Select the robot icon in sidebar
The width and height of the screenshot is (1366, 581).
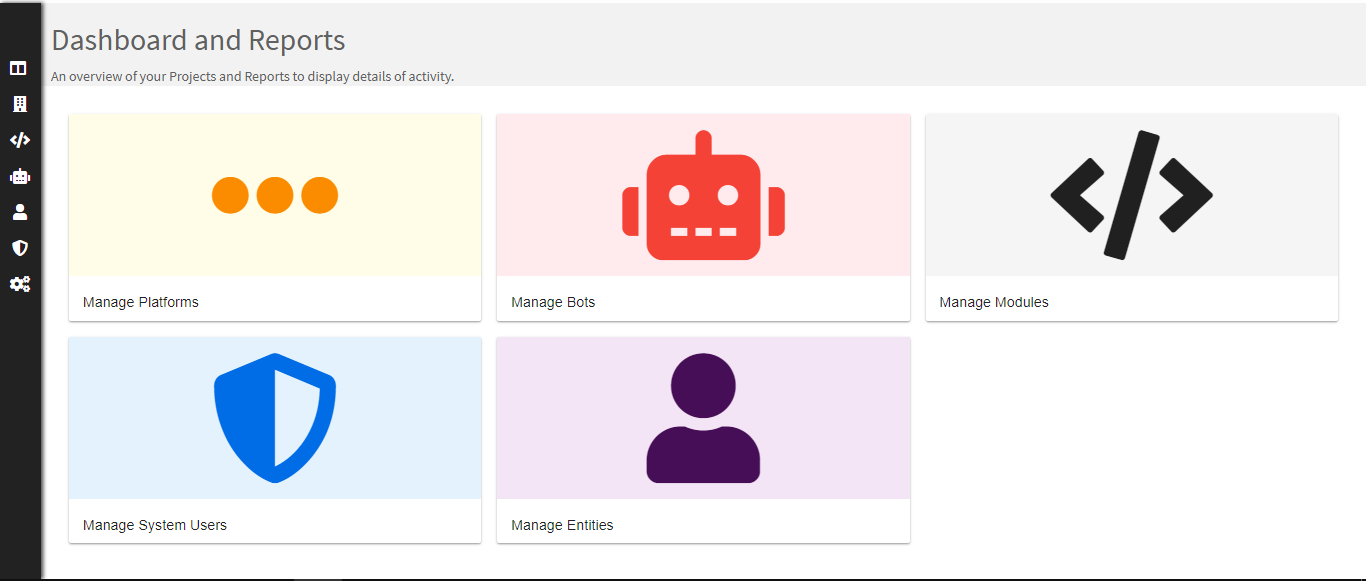(x=19, y=176)
